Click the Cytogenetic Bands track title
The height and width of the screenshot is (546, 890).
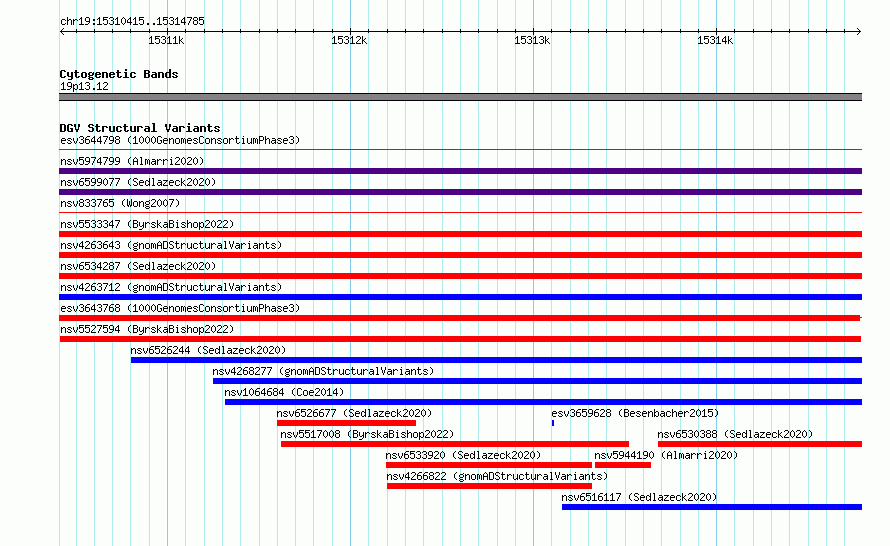tap(119, 74)
